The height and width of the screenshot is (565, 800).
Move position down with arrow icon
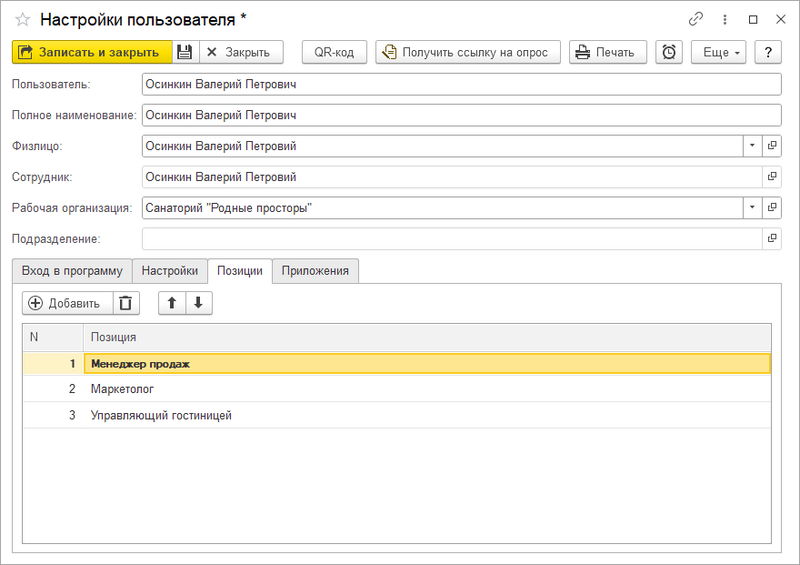point(198,304)
